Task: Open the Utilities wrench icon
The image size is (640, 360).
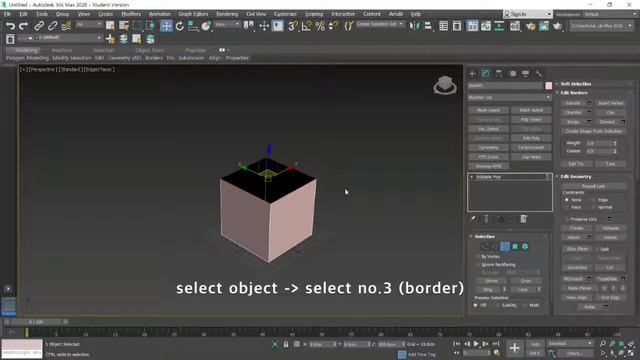Action: [x=539, y=73]
